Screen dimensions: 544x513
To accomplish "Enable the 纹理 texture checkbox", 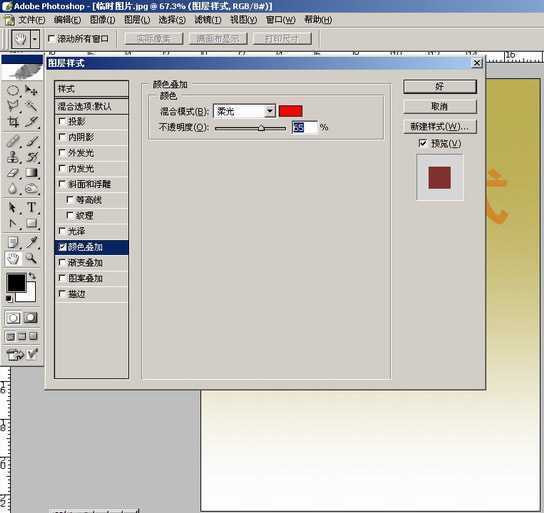I will (70, 215).
